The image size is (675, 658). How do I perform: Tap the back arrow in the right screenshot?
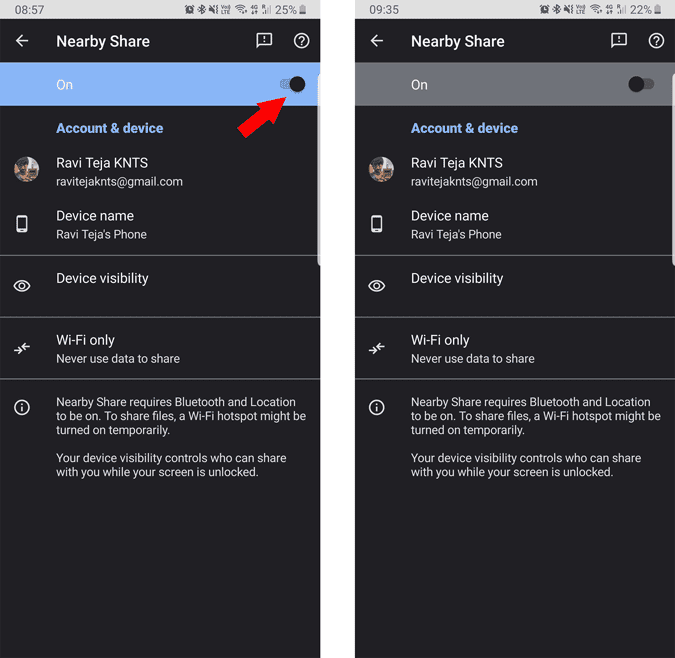[377, 41]
